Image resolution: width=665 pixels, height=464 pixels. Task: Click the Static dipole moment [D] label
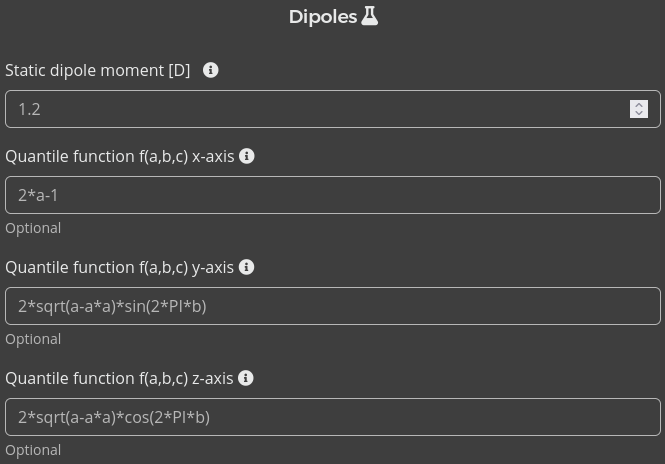pyautogui.click(x=97, y=70)
